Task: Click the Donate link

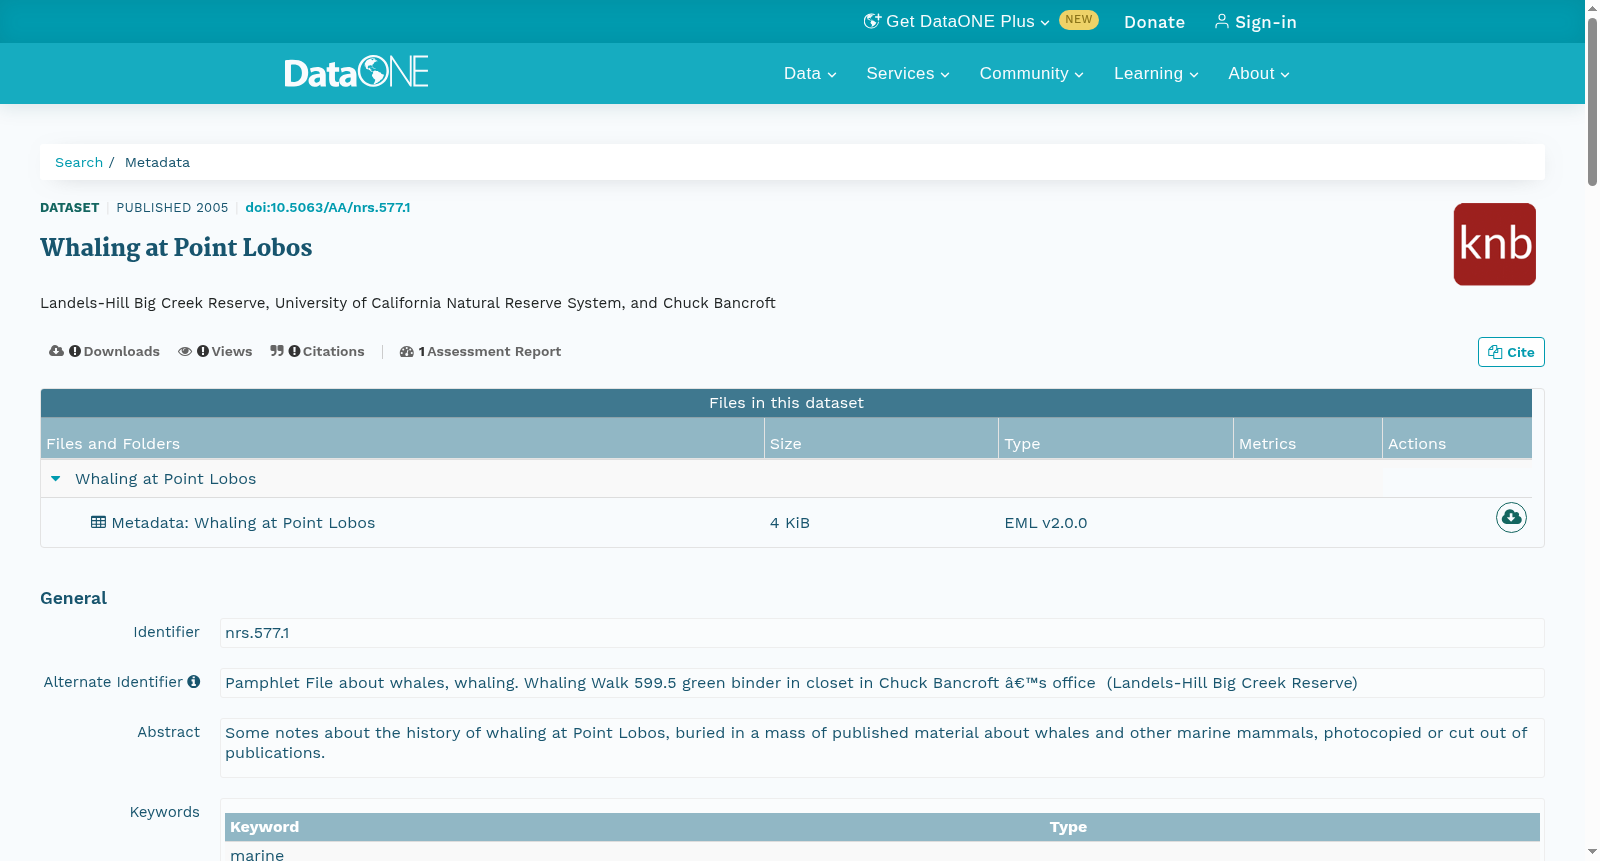Action: click(x=1154, y=22)
